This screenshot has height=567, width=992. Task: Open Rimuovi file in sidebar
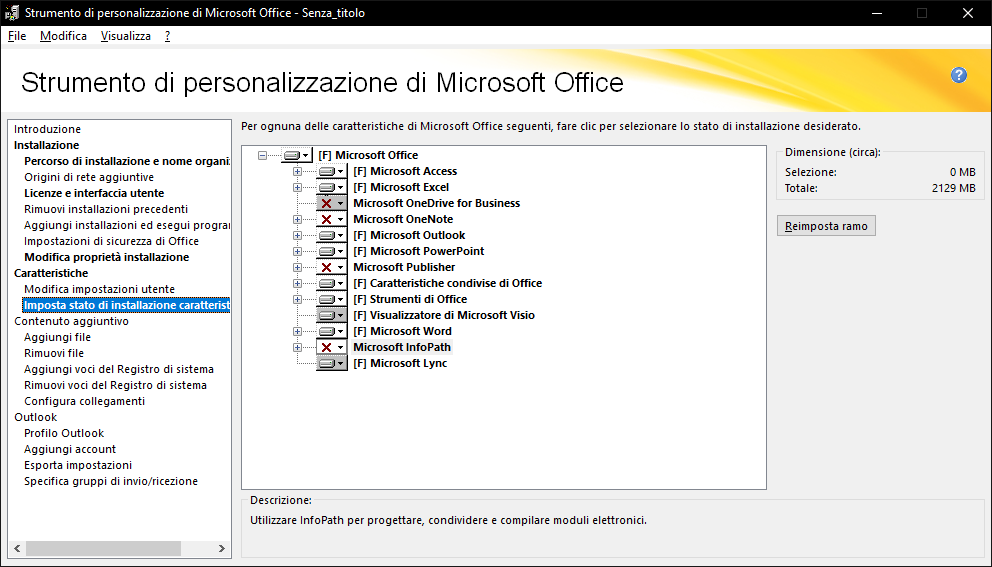(x=54, y=353)
